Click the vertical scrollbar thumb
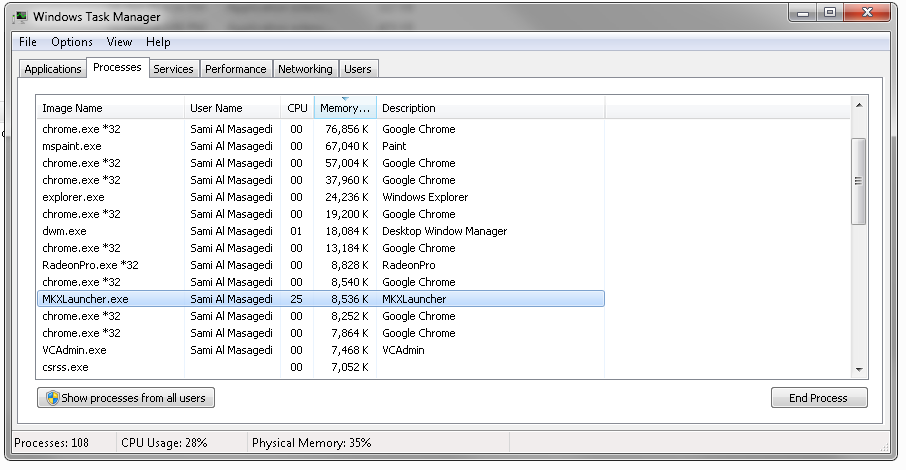This screenshot has height=470, width=906. (859, 181)
